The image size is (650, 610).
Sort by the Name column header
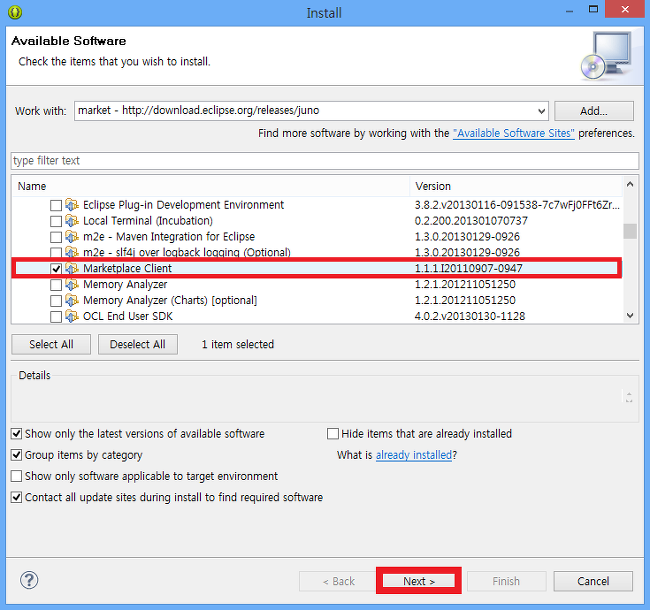(x=211, y=186)
